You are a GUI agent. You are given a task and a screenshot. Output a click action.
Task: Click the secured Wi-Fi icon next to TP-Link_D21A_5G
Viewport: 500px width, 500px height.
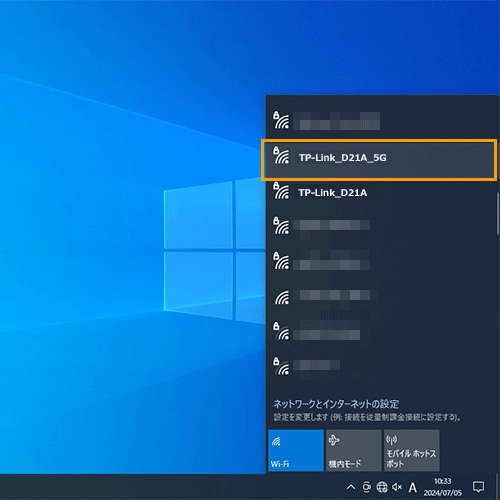point(281,155)
